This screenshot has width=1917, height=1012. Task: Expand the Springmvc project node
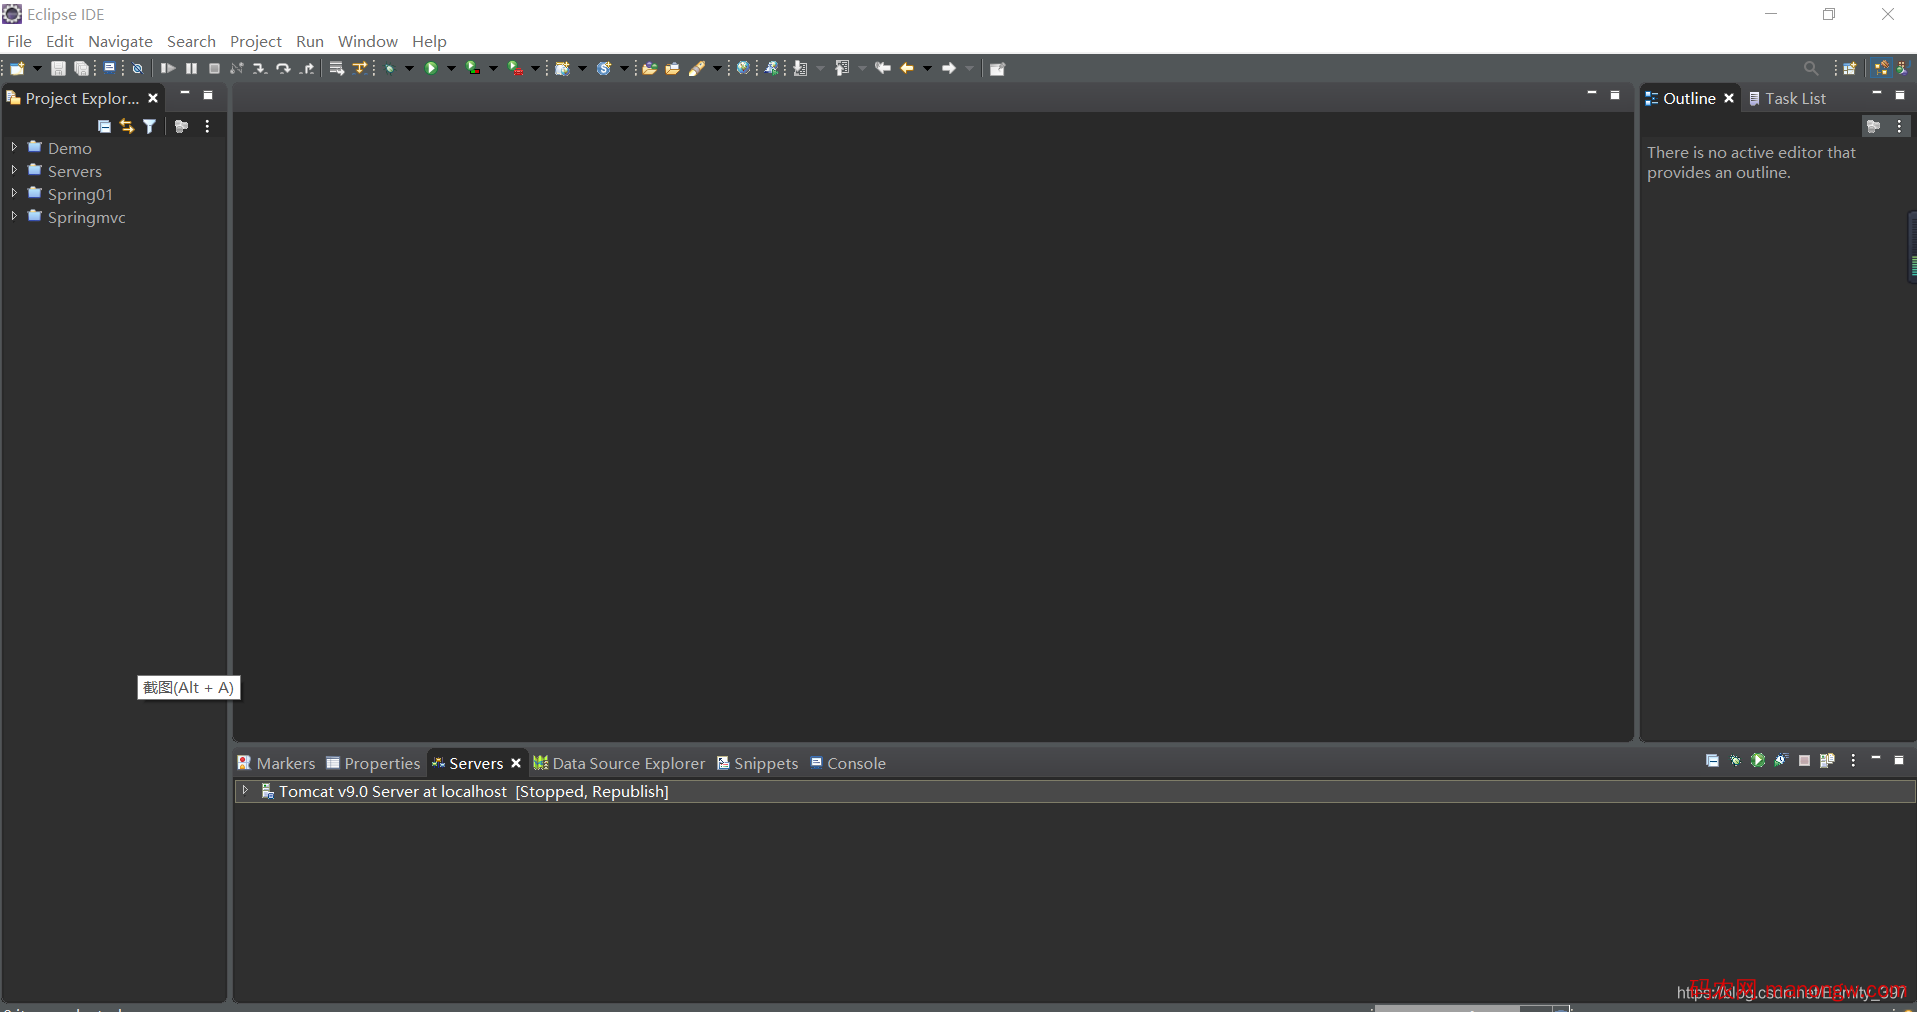pos(14,216)
